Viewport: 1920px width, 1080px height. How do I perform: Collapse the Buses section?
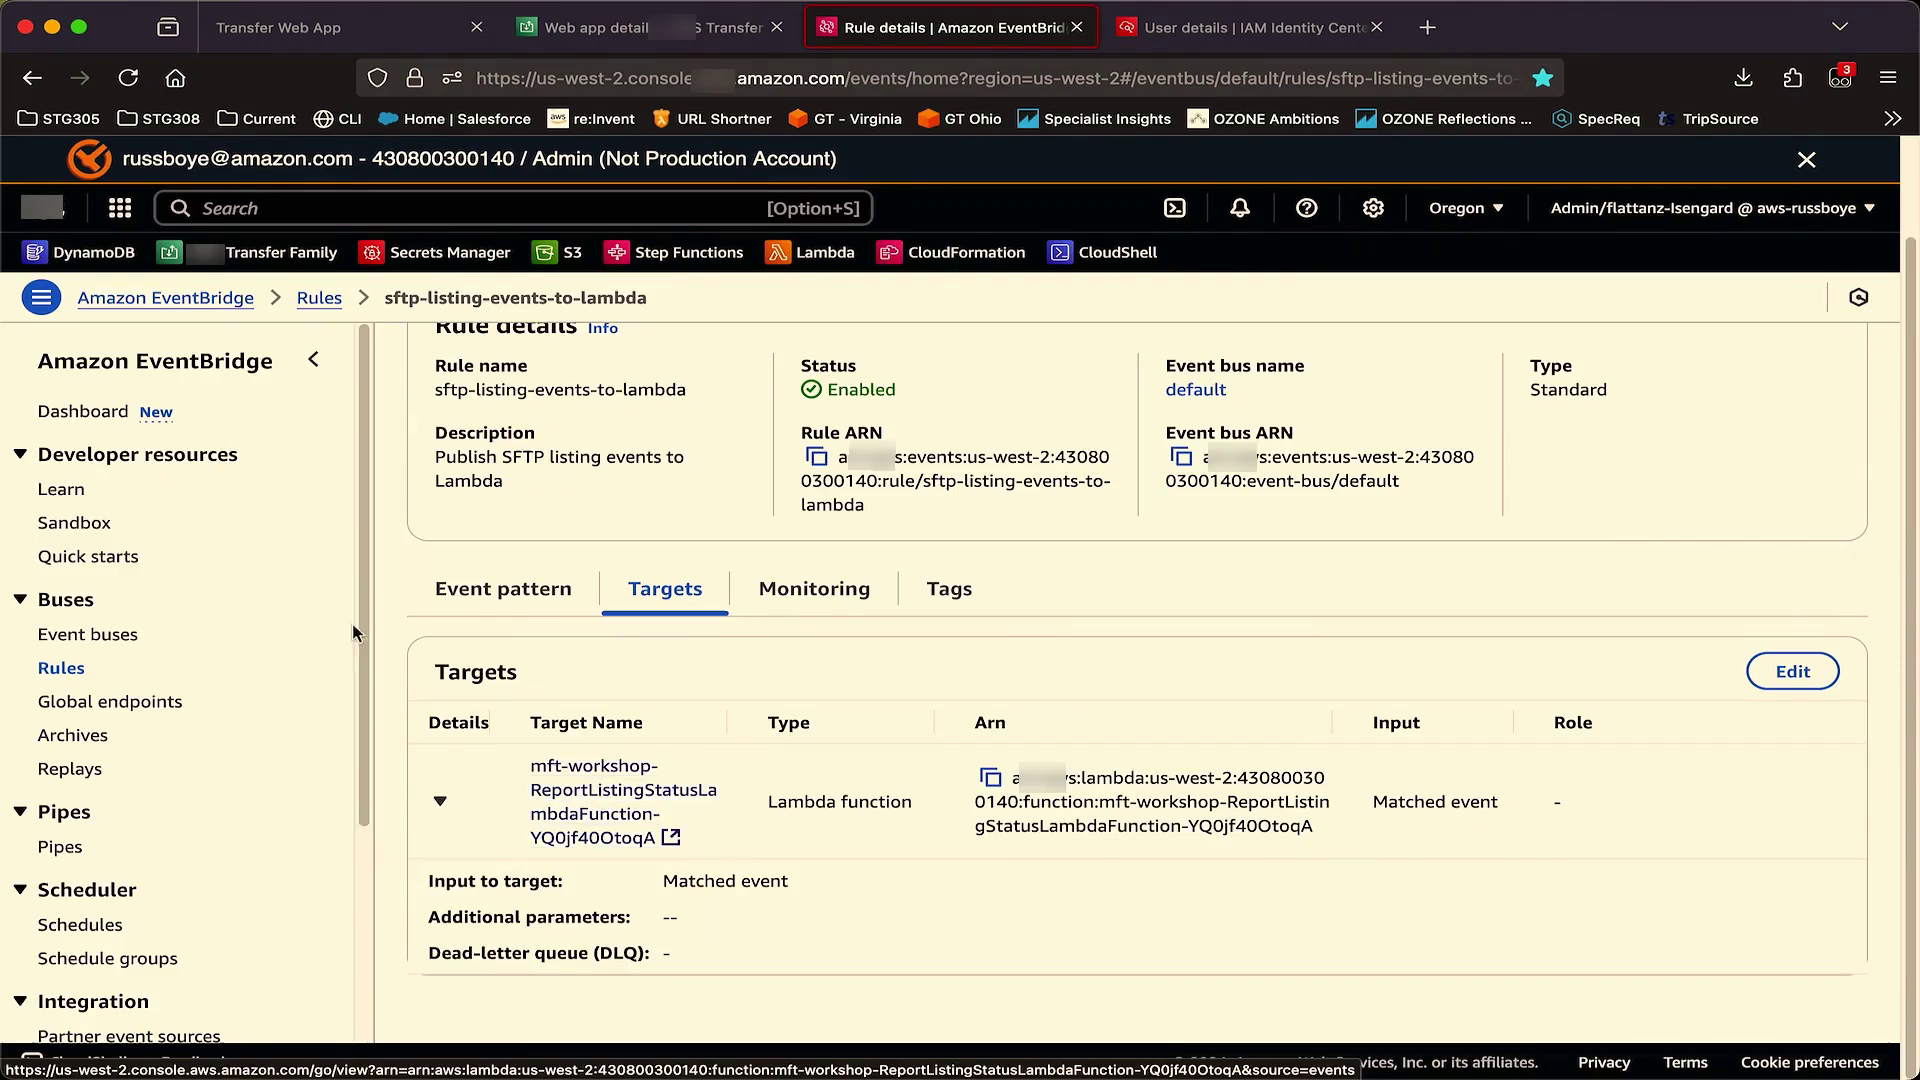(x=20, y=599)
